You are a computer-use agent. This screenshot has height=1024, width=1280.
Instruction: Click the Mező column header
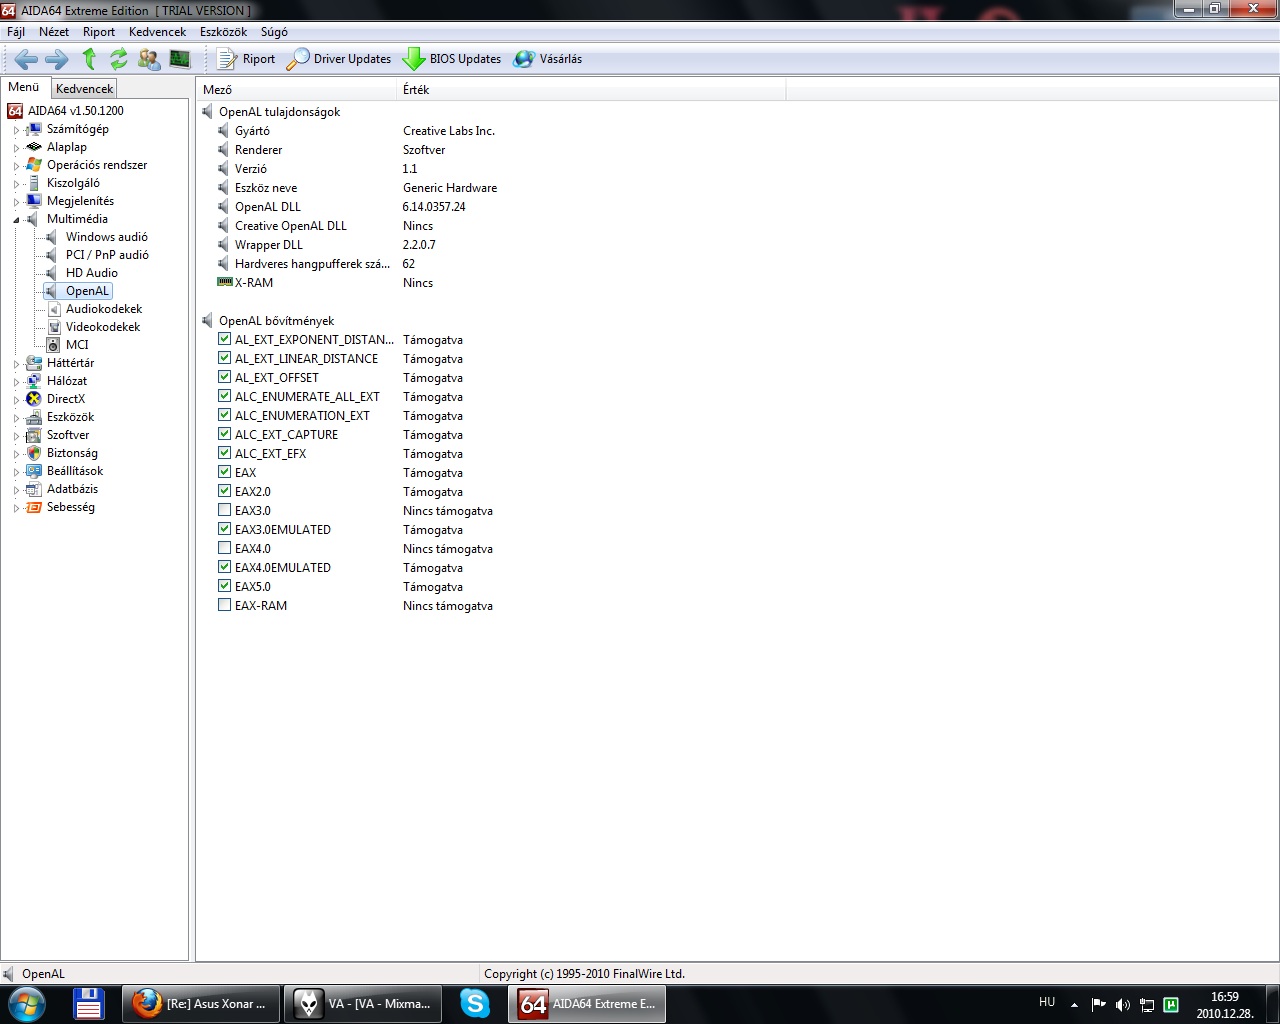[x=296, y=90]
